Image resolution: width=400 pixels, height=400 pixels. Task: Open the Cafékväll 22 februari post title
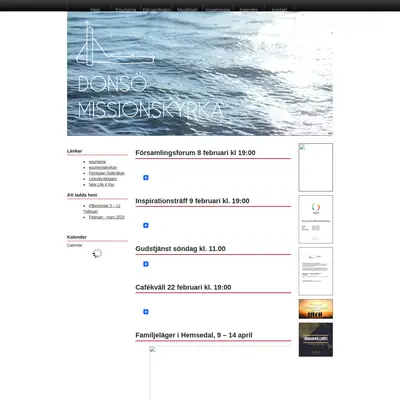click(183, 287)
